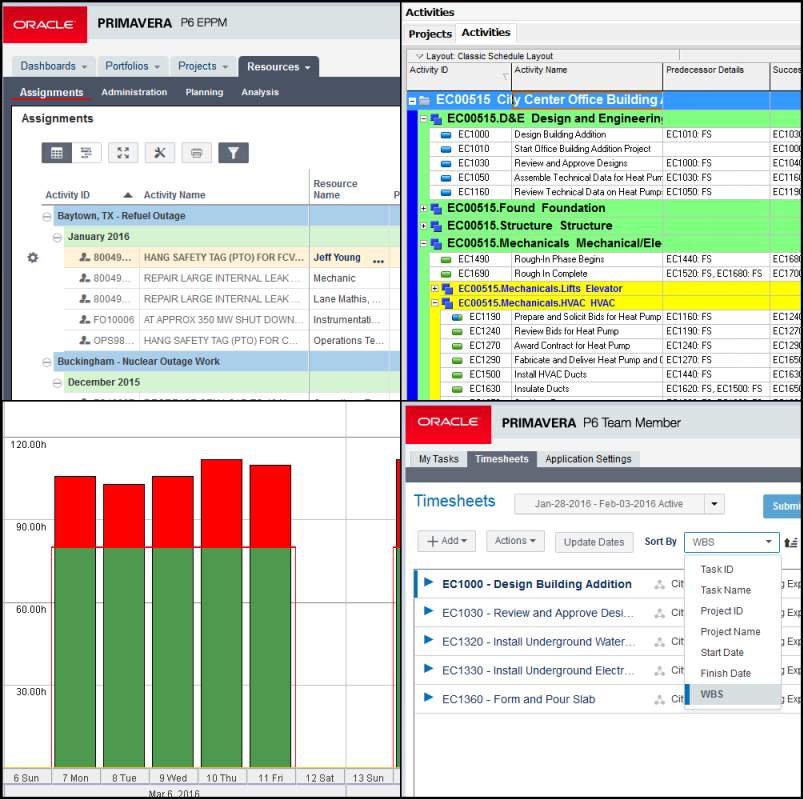Image resolution: width=803 pixels, height=799 pixels.
Task: Collapse the January 2016 grouping
Action: coord(57,236)
